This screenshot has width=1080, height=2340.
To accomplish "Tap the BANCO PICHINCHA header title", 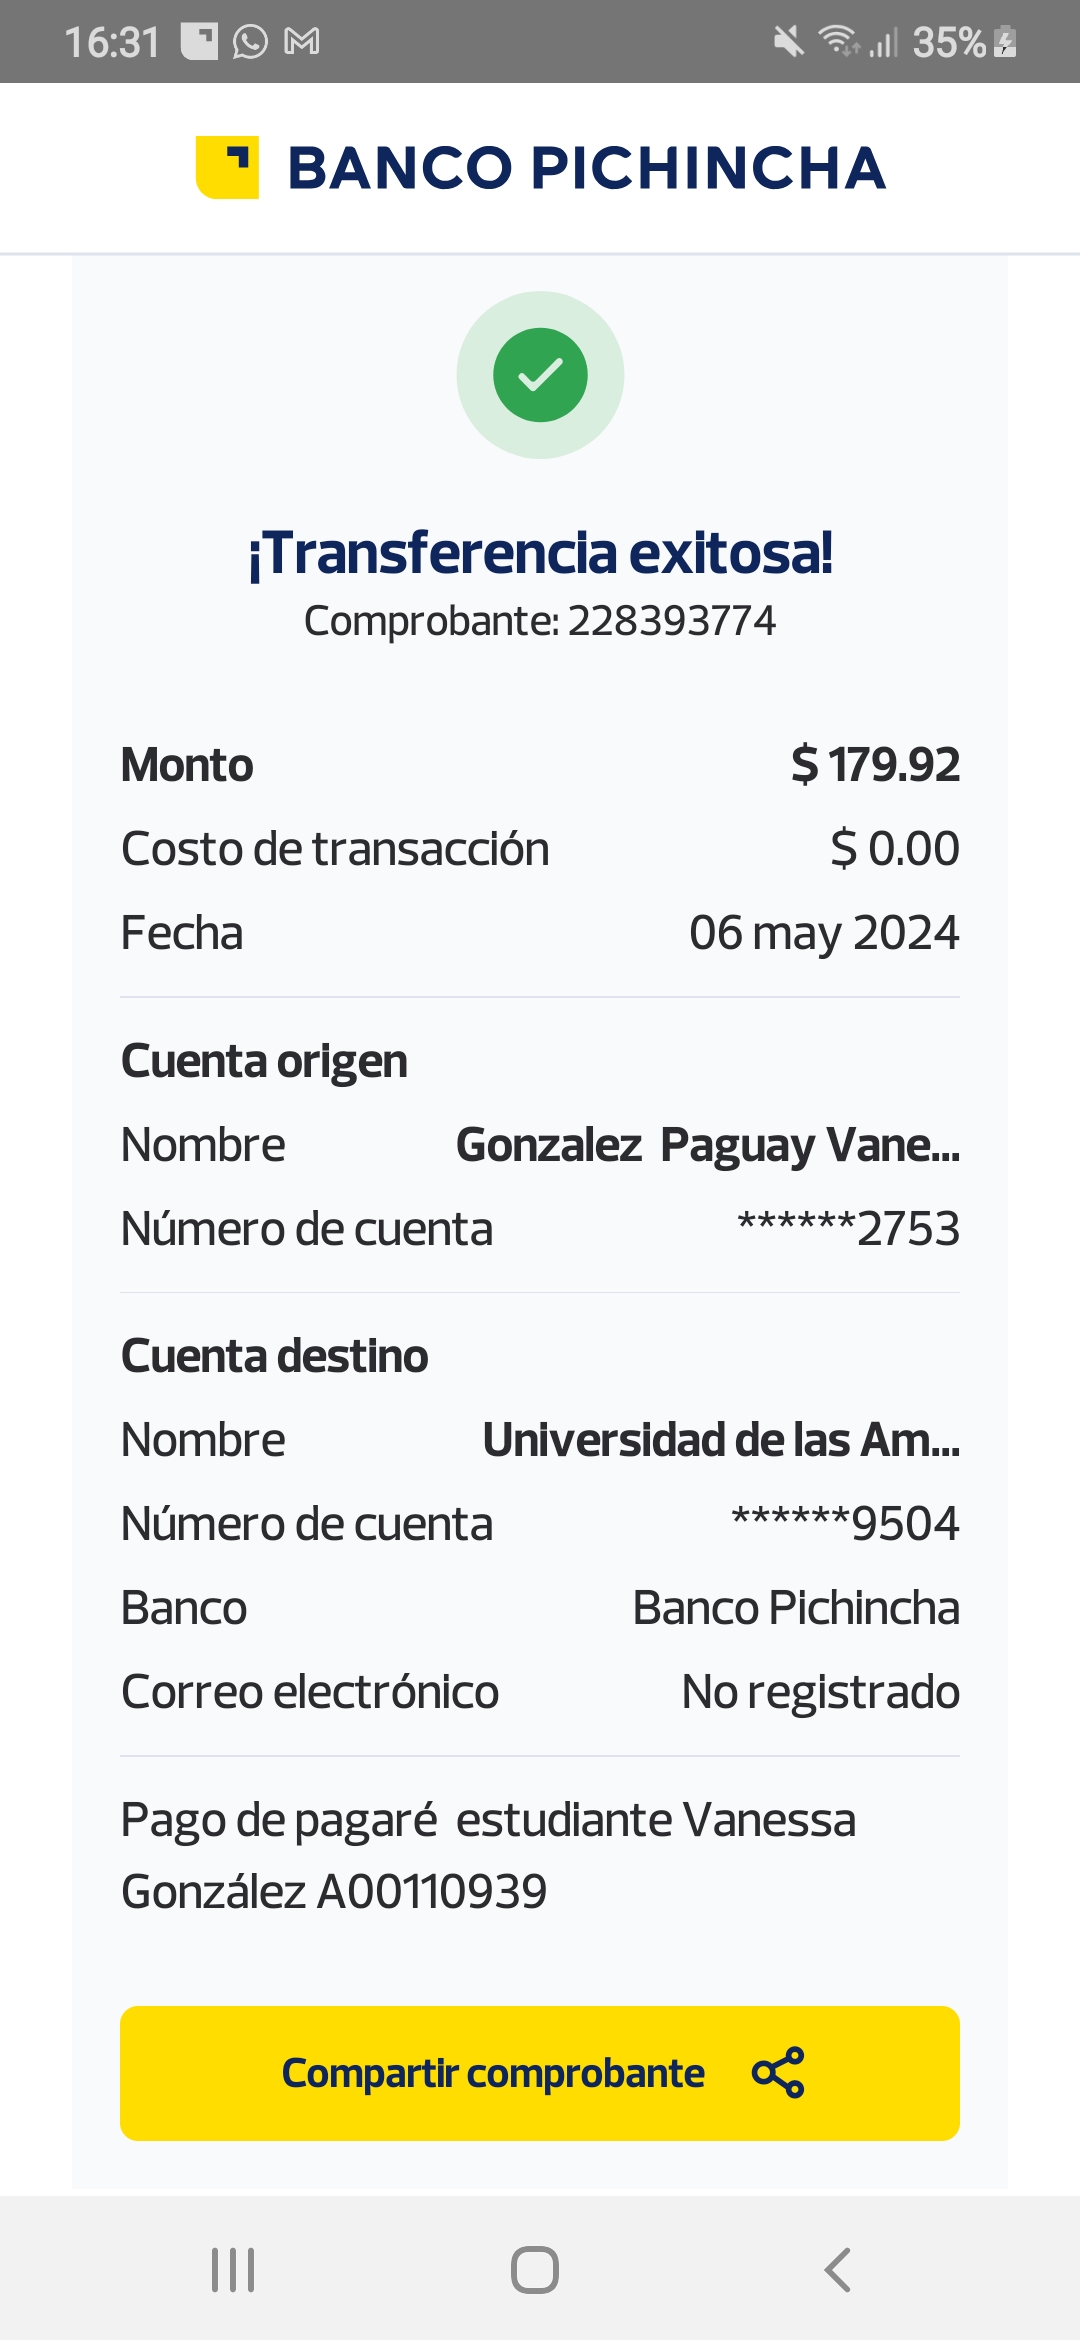I will (587, 168).
